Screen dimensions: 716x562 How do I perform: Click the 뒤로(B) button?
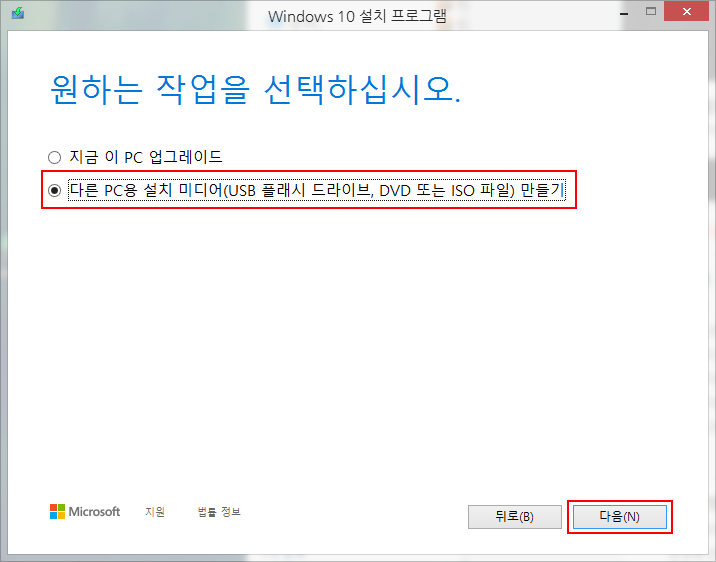point(515,517)
